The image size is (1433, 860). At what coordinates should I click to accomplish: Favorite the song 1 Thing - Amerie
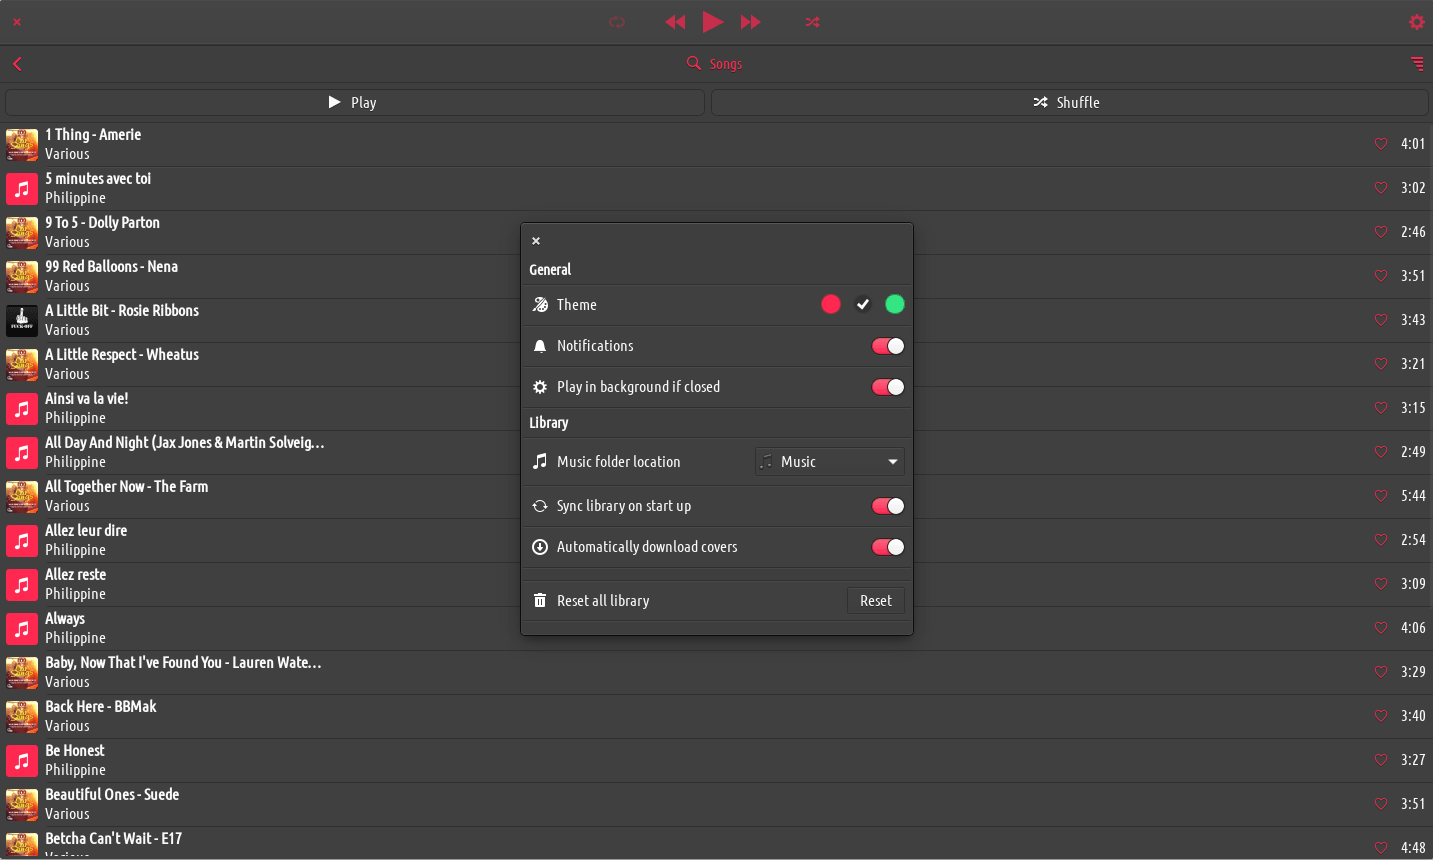click(x=1381, y=144)
